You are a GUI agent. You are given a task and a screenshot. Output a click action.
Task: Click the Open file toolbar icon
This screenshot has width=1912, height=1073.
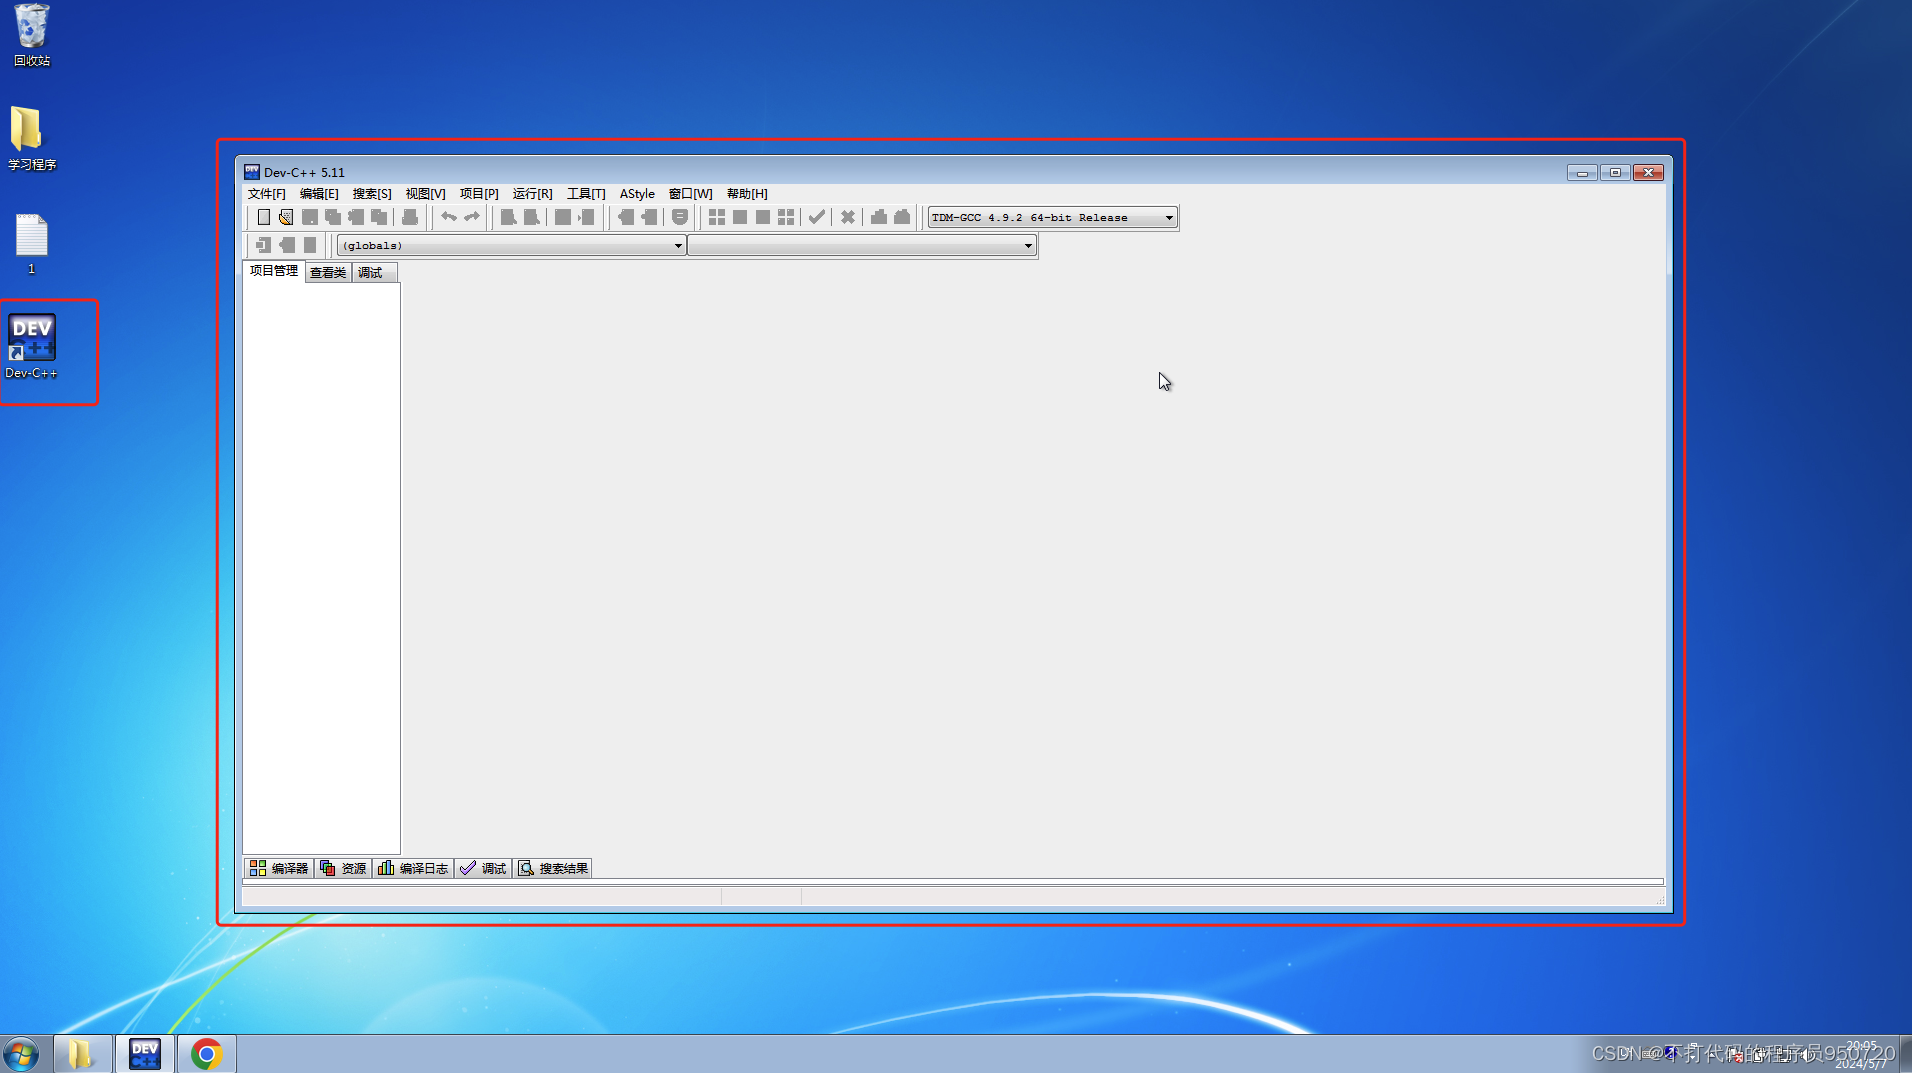286,217
